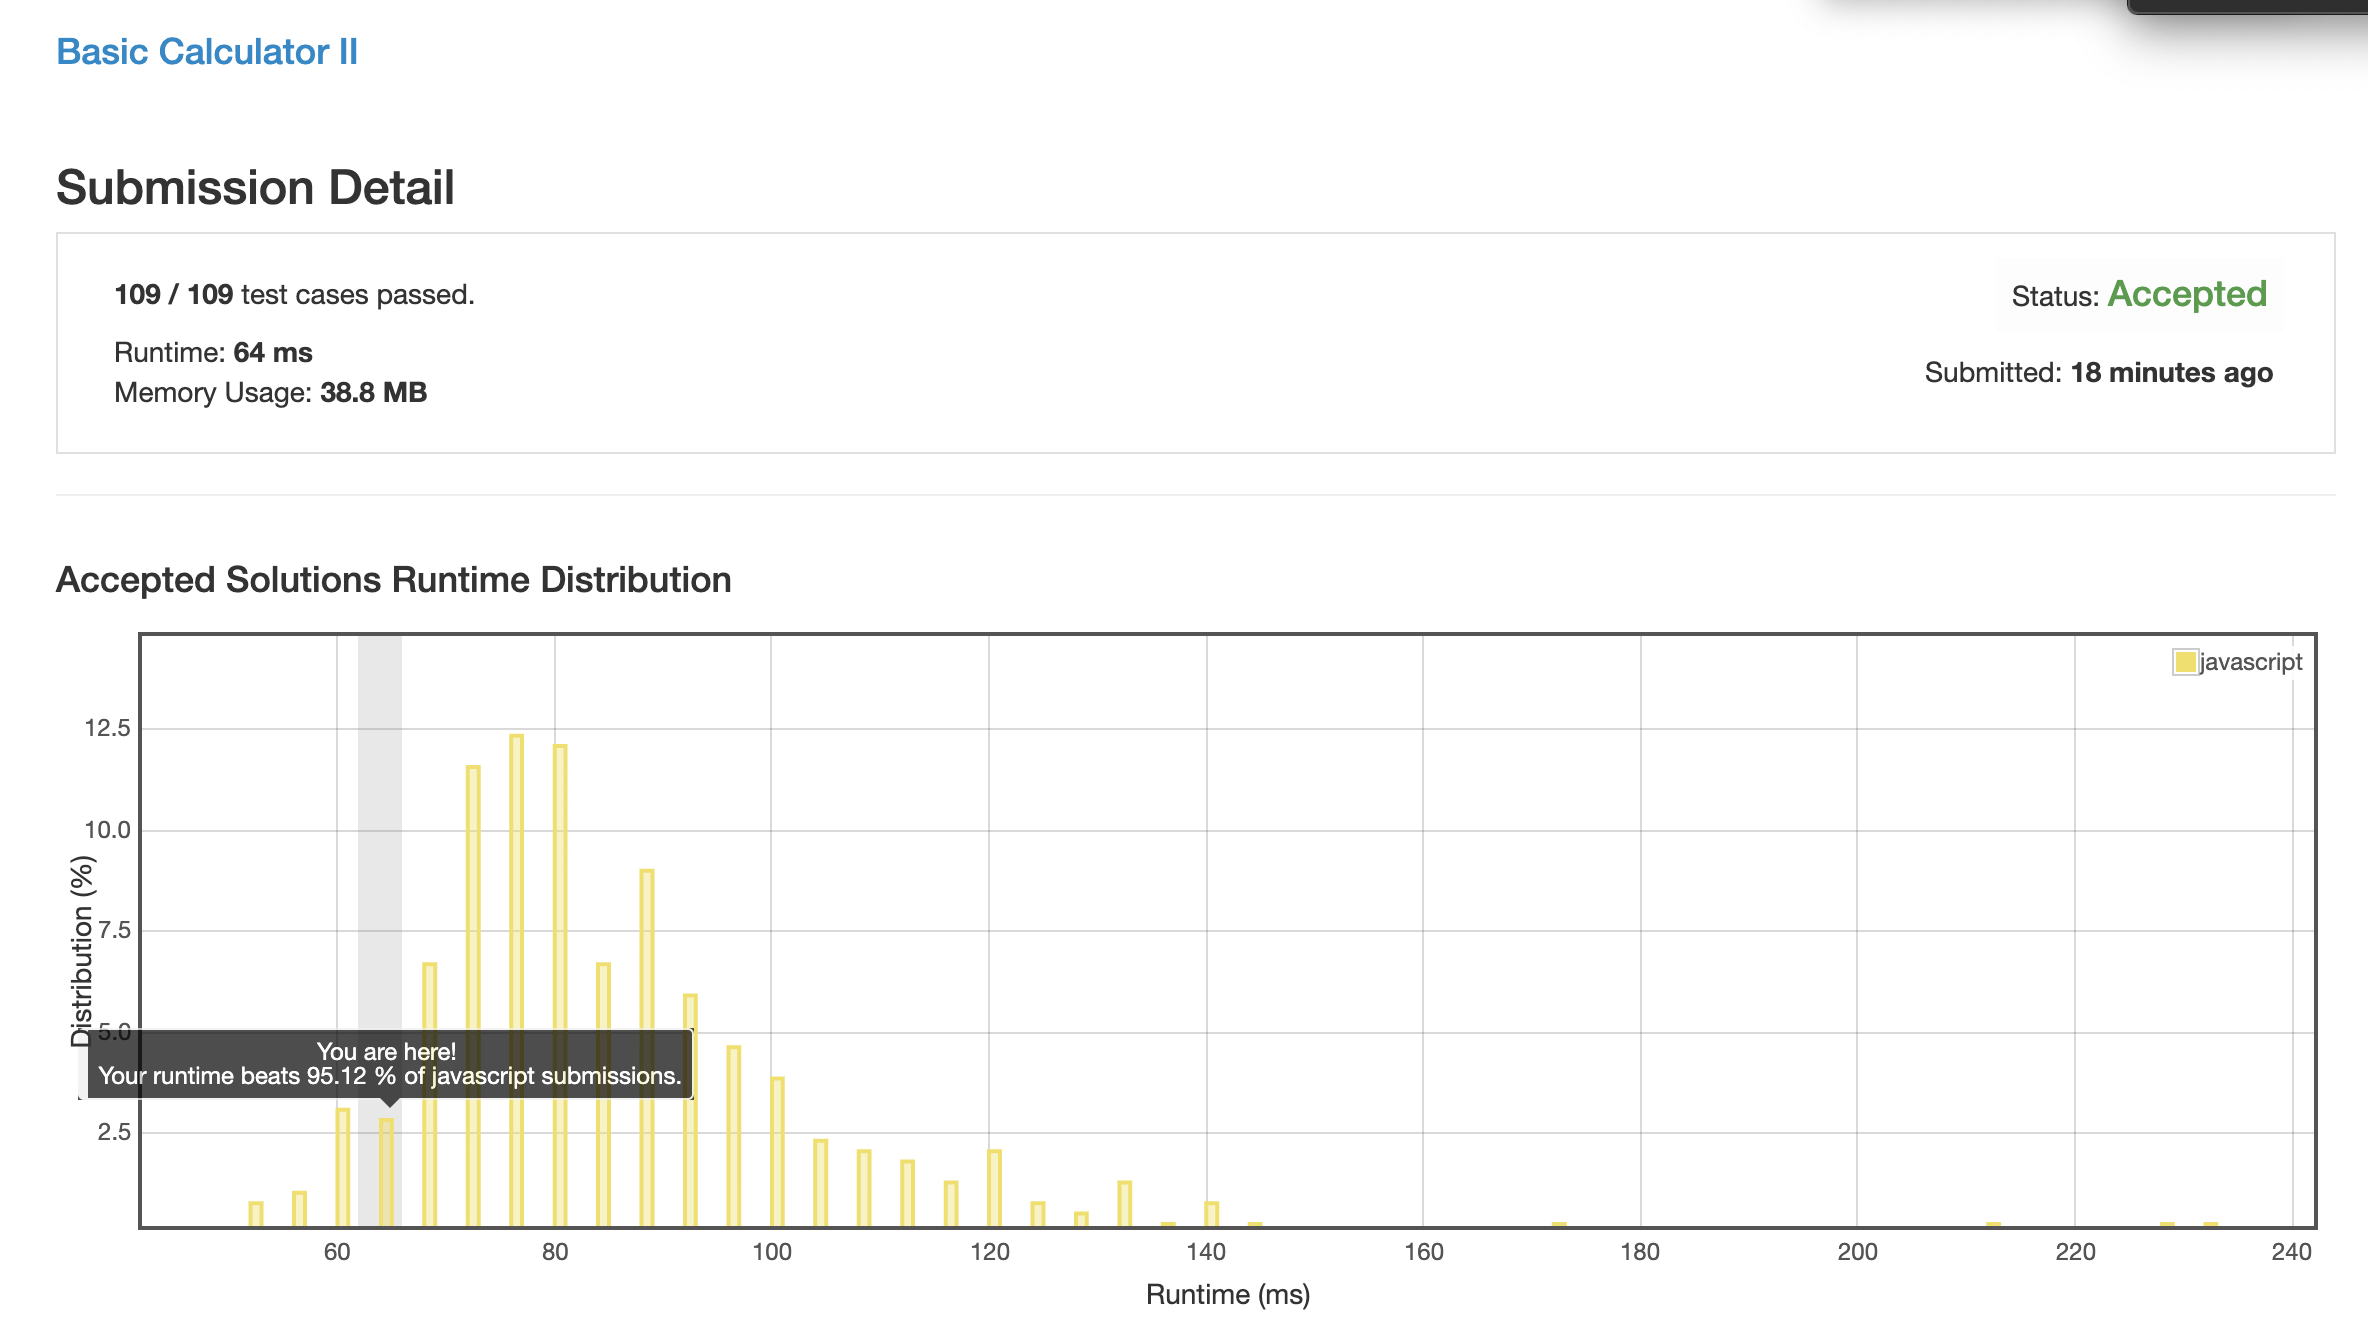This screenshot has height=1334, width=2368.
Task: Click 'Submitted: 18 minutes ago' text
Action: tap(2098, 373)
